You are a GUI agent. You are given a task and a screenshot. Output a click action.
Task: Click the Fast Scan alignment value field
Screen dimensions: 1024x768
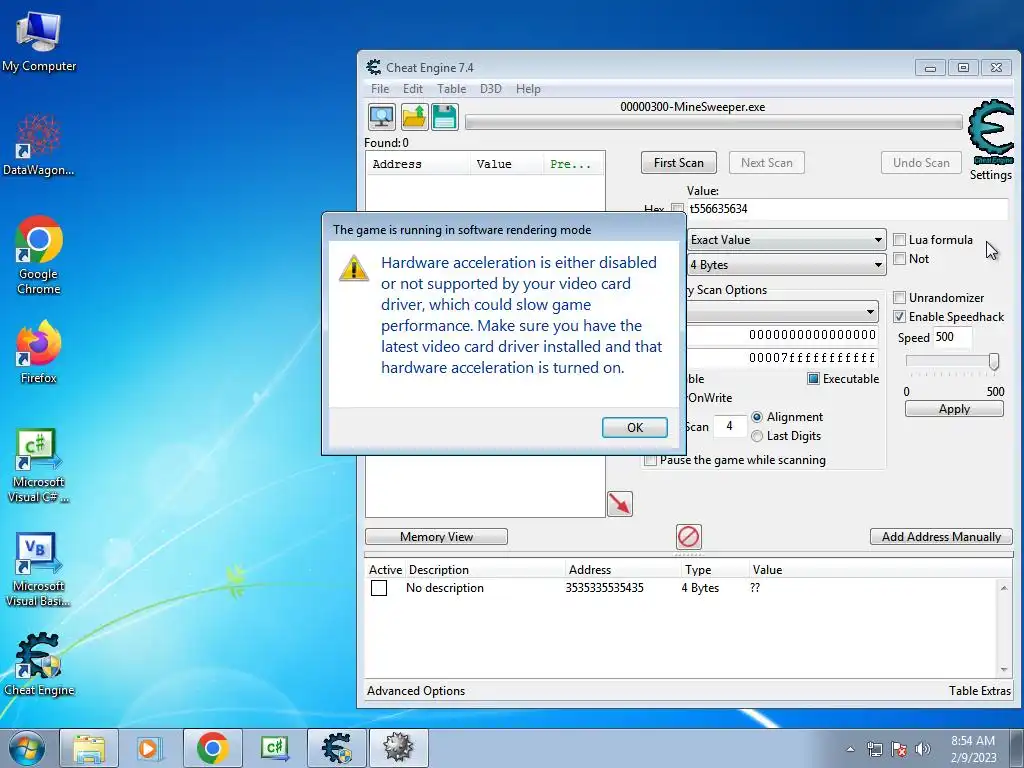click(x=729, y=426)
